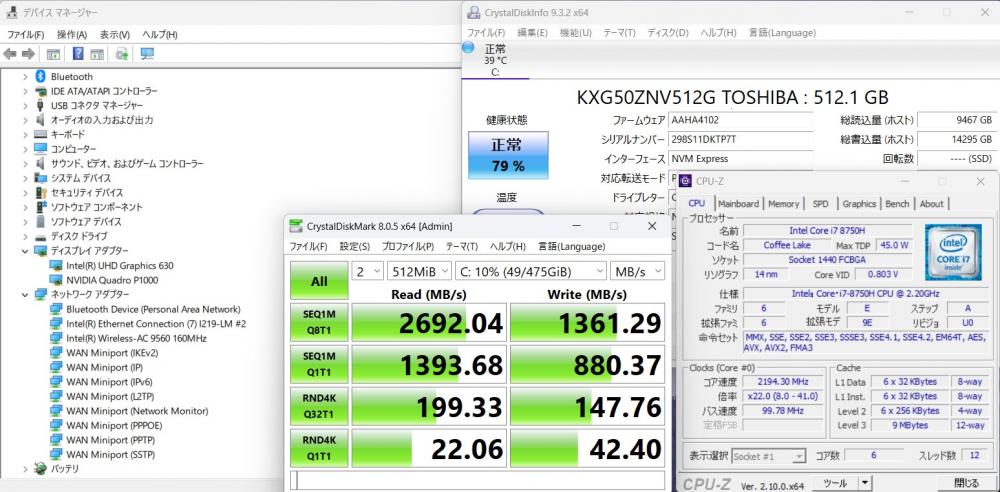Run the RND4K Q32T1 benchmark
The width and height of the screenshot is (1000, 492).
(x=319, y=406)
